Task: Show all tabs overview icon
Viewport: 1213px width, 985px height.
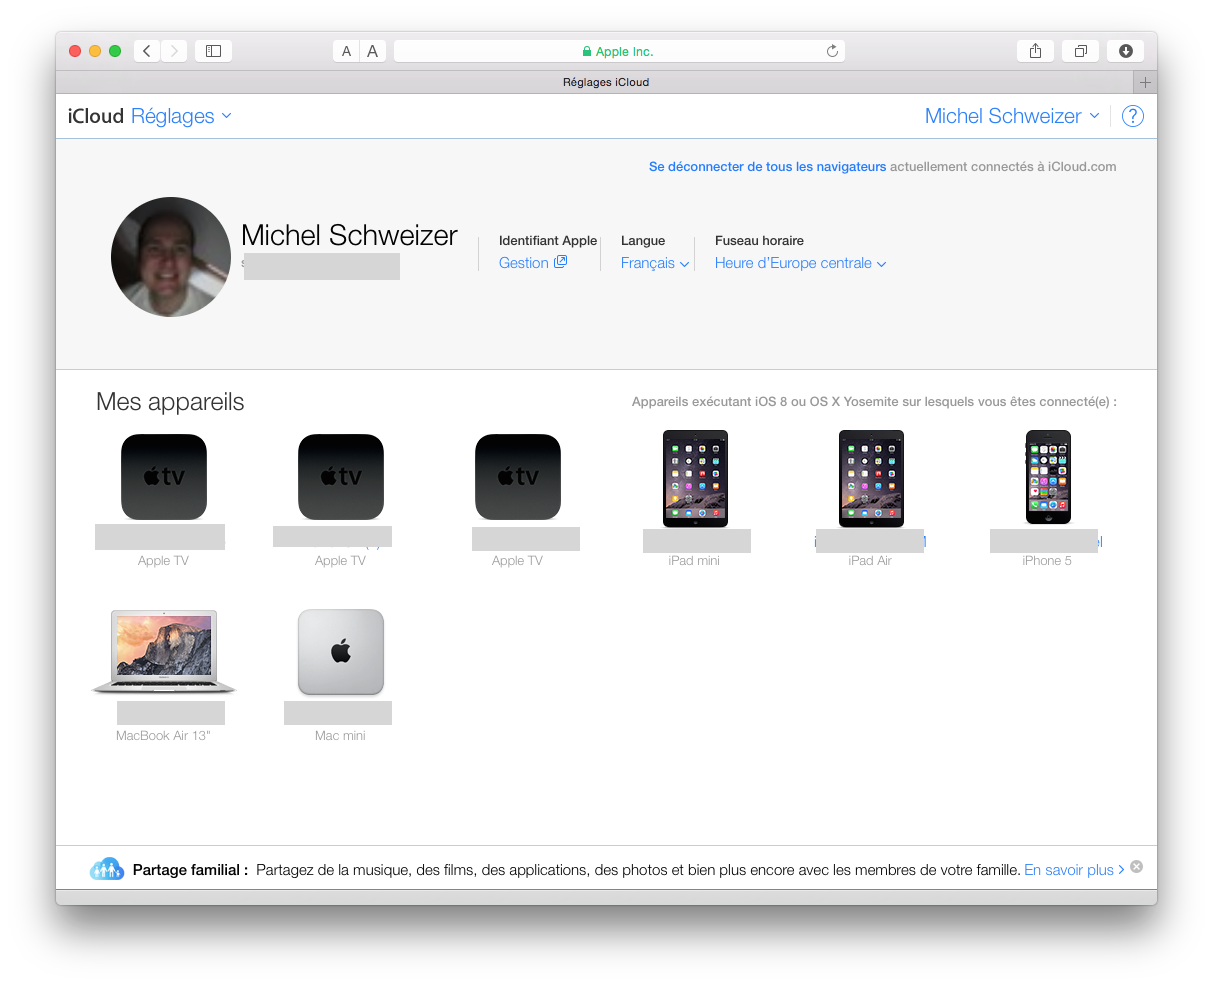Action: click(x=1080, y=51)
